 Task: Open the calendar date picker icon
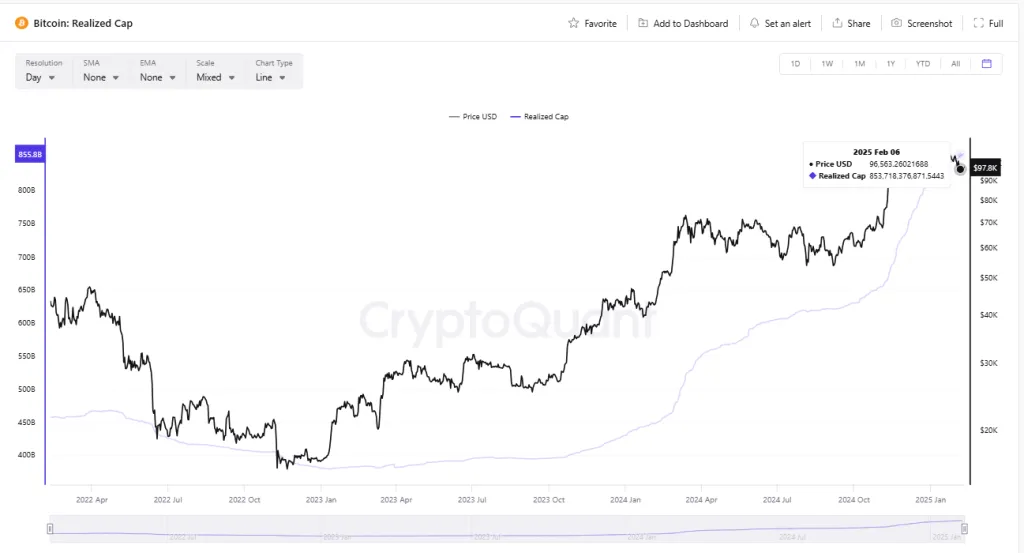[986, 64]
